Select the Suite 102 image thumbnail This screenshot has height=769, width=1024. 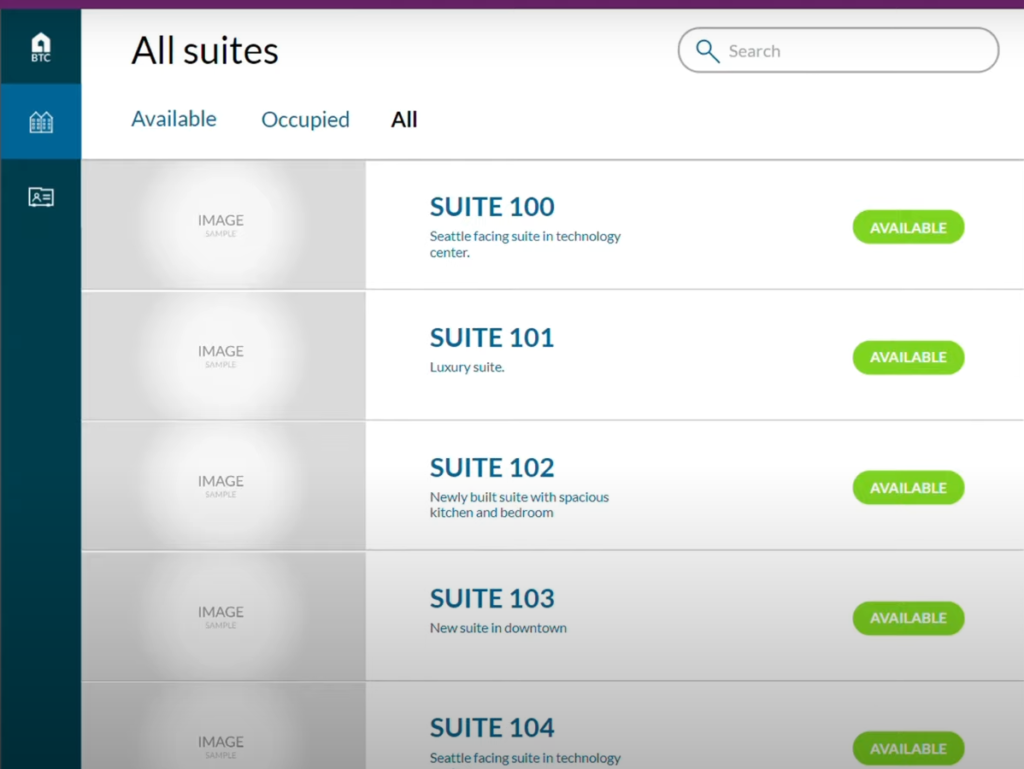pyautogui.click(x=223, y=486)
